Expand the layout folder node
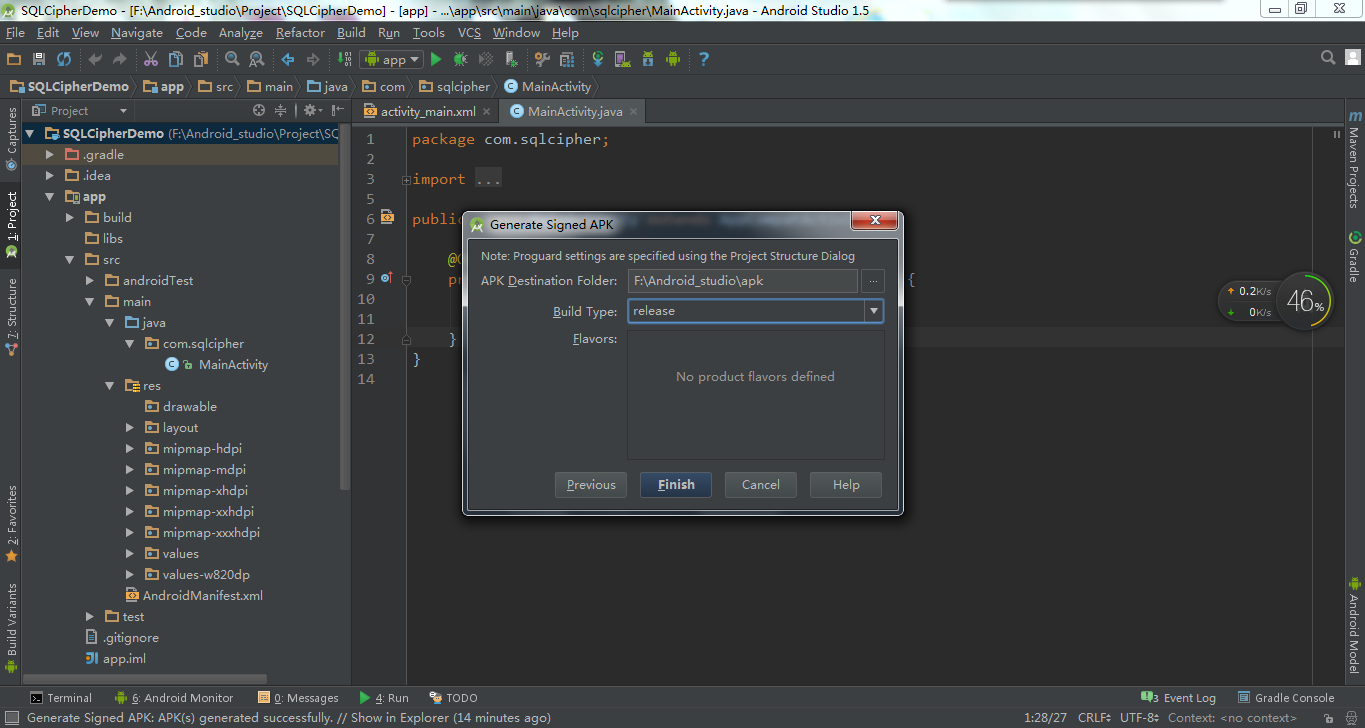This screenshot has width=1365, height=728. 130,428
